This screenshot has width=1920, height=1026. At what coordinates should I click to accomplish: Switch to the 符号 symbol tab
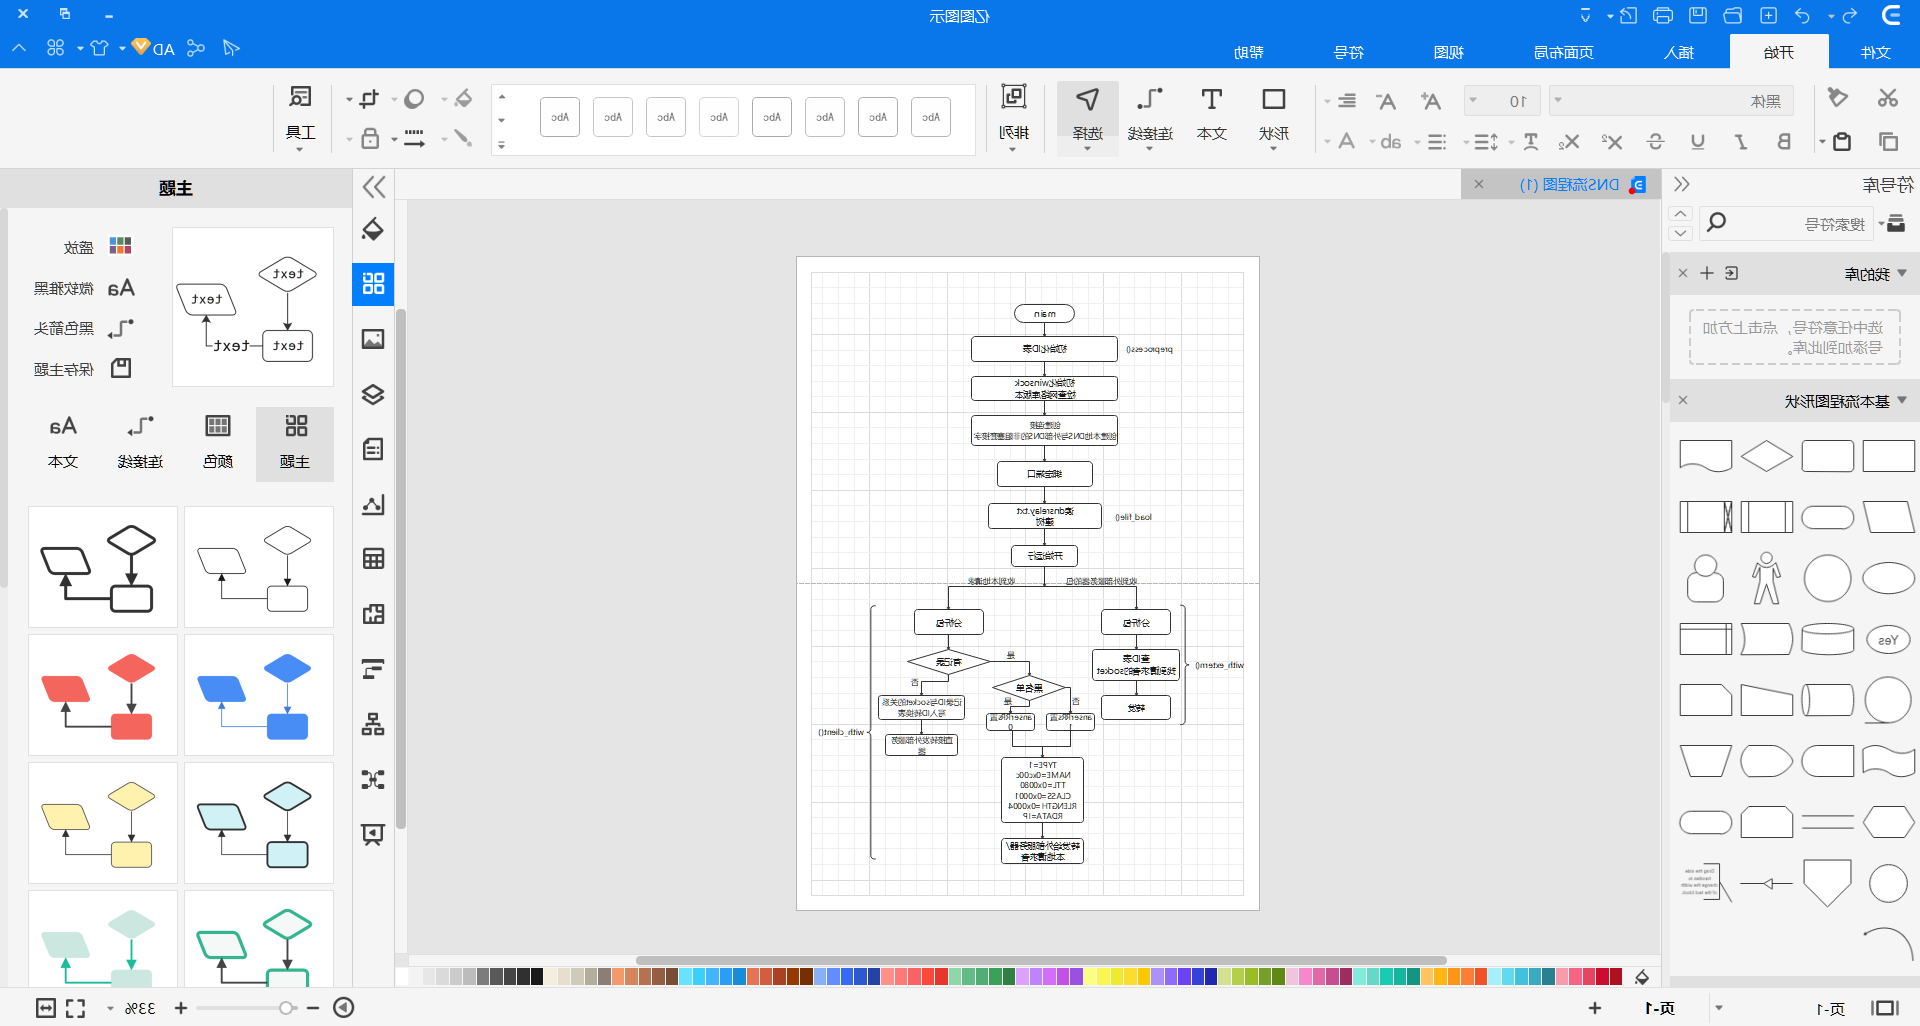1348,52
